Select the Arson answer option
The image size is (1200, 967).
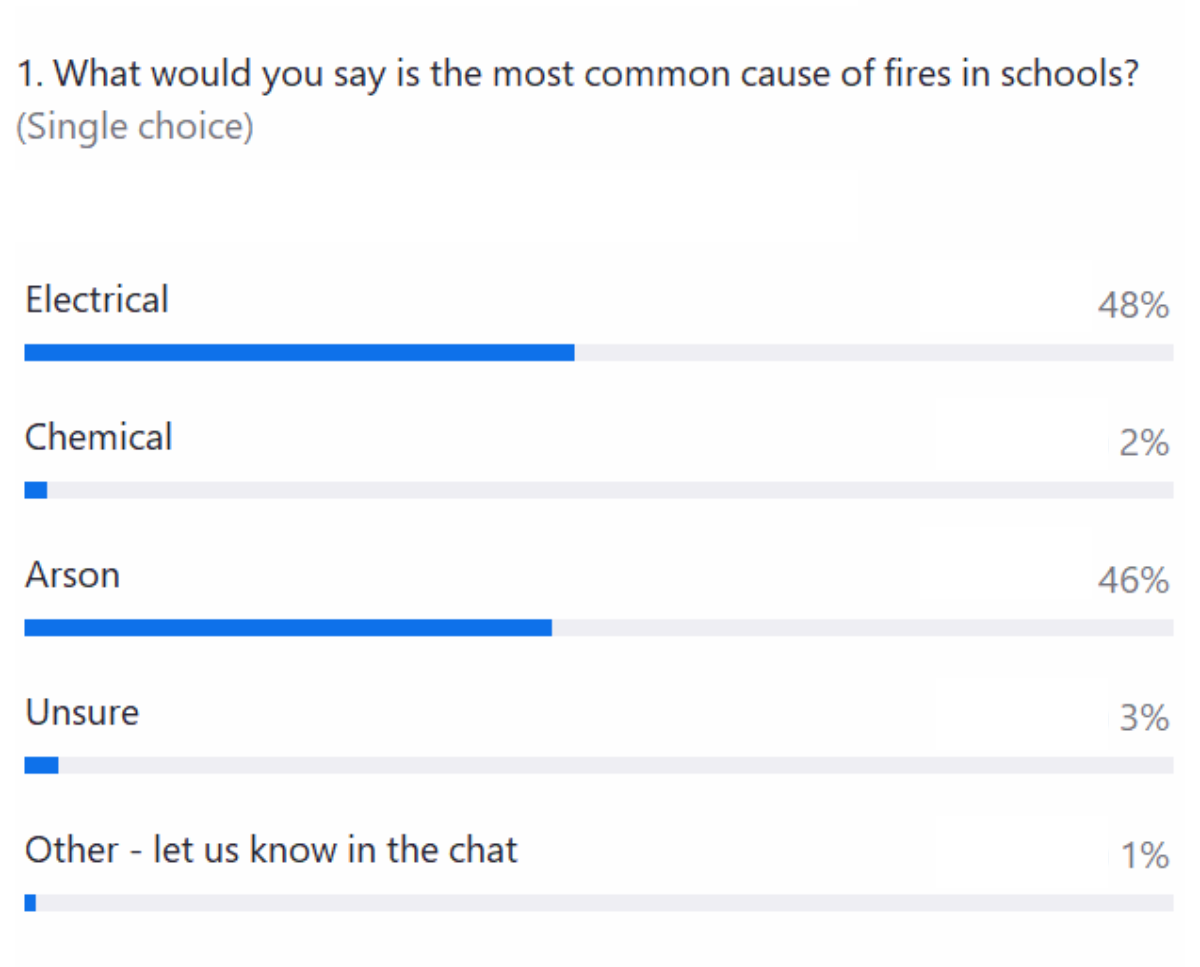pos(72,575)
